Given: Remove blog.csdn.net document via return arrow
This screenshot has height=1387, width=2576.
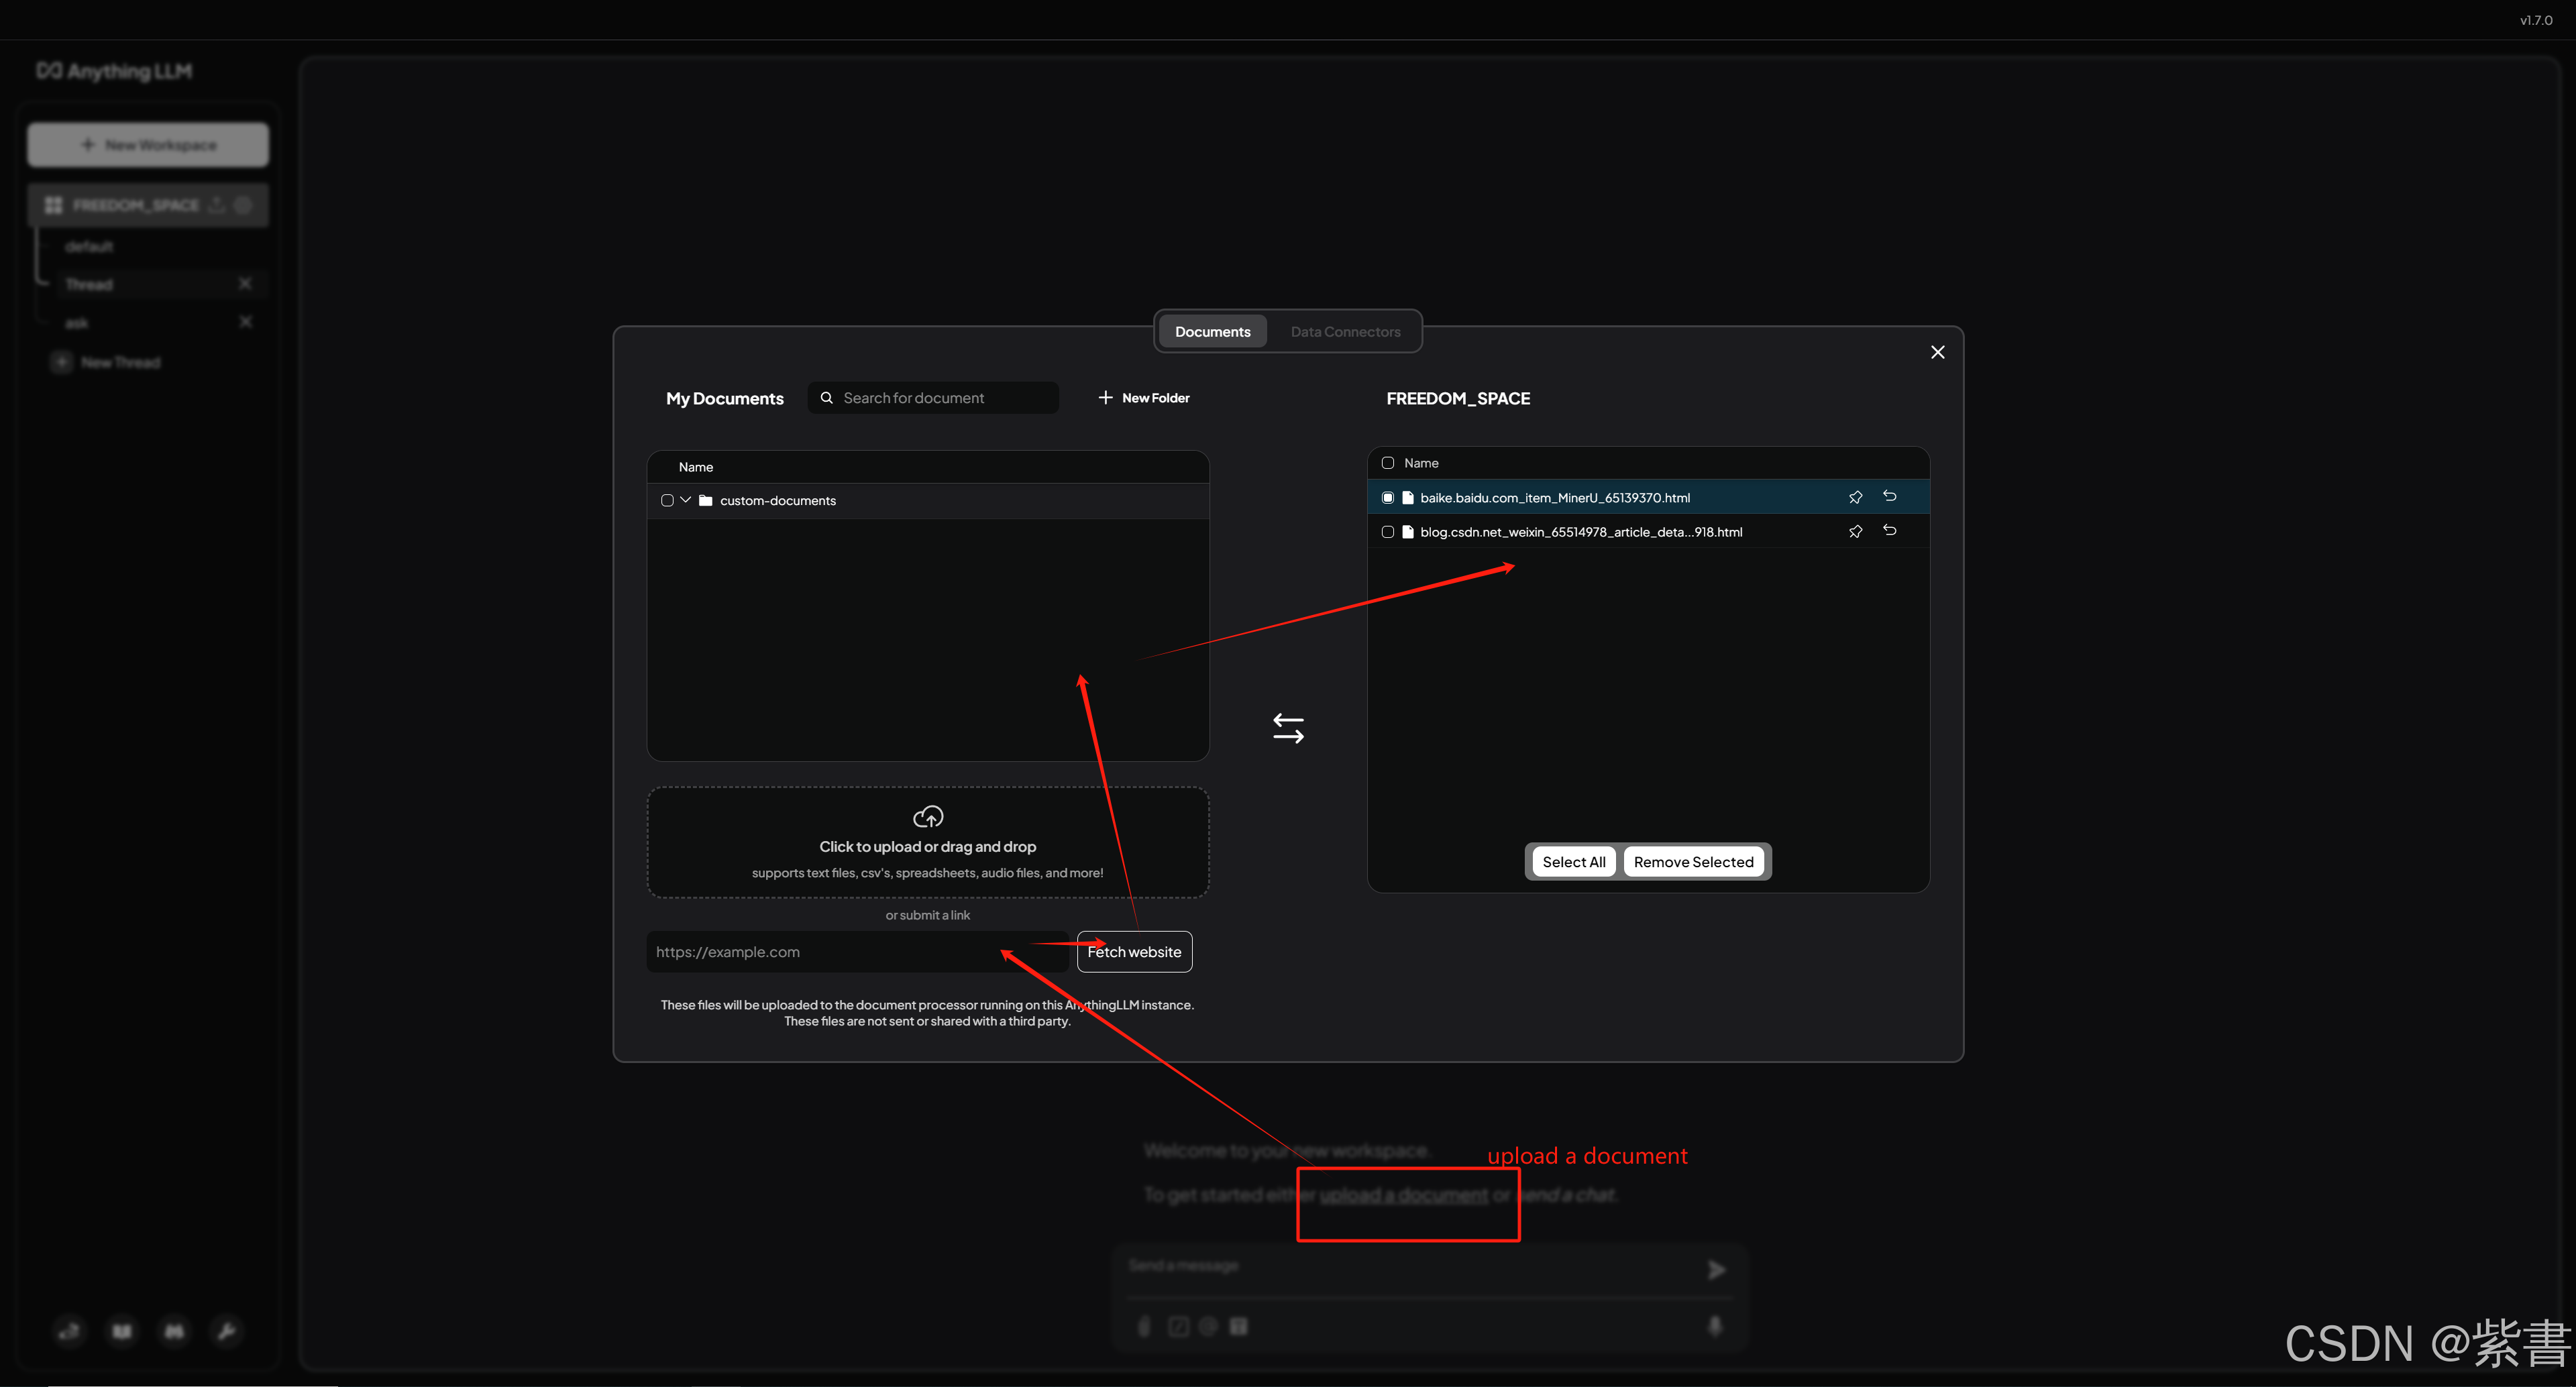Looking at the screenshot, I should [x=1889, y=530].
